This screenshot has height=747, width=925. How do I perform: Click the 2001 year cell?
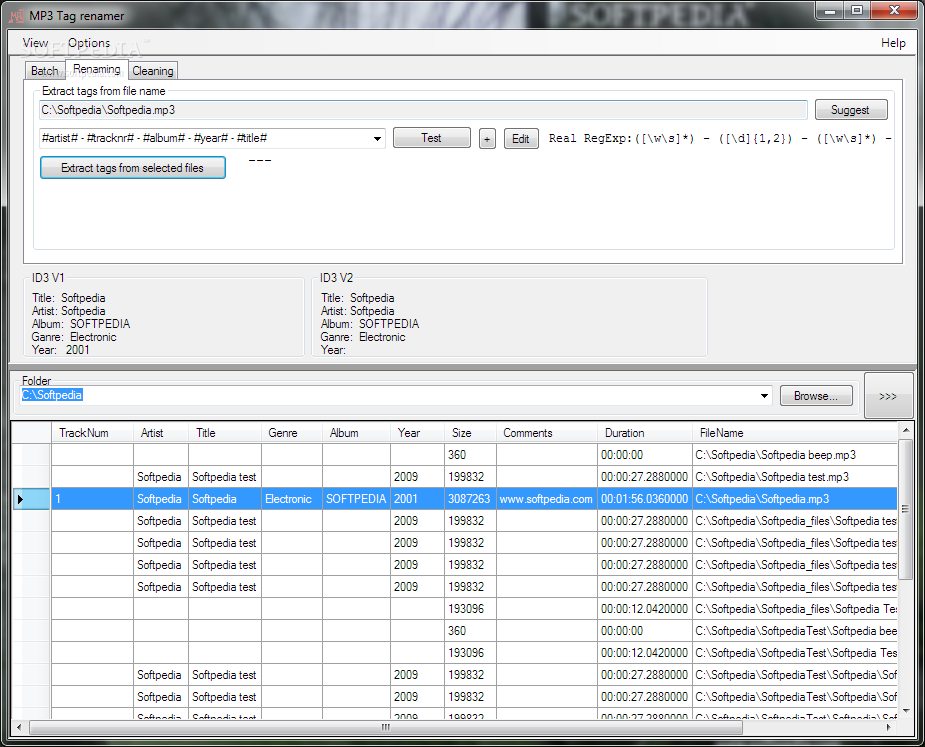tap(417, 499)
